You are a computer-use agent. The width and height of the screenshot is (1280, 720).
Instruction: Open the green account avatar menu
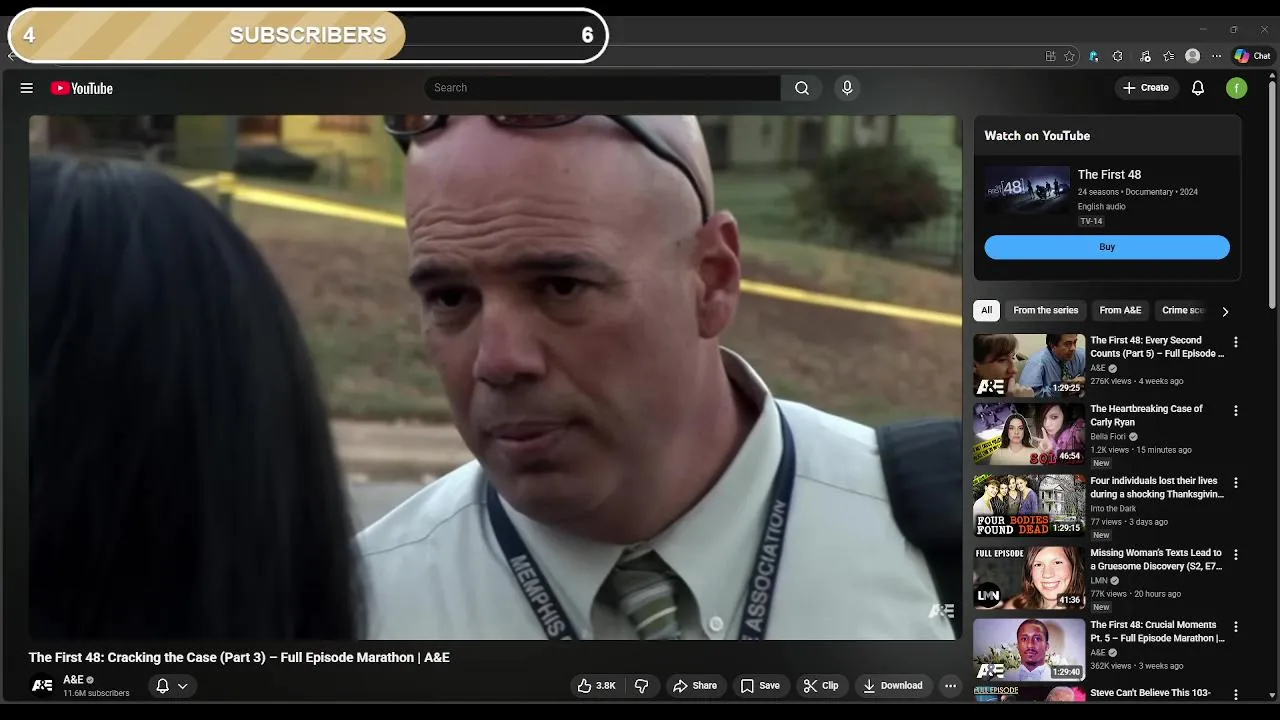pyautogui.click(x=1237, y=88)
